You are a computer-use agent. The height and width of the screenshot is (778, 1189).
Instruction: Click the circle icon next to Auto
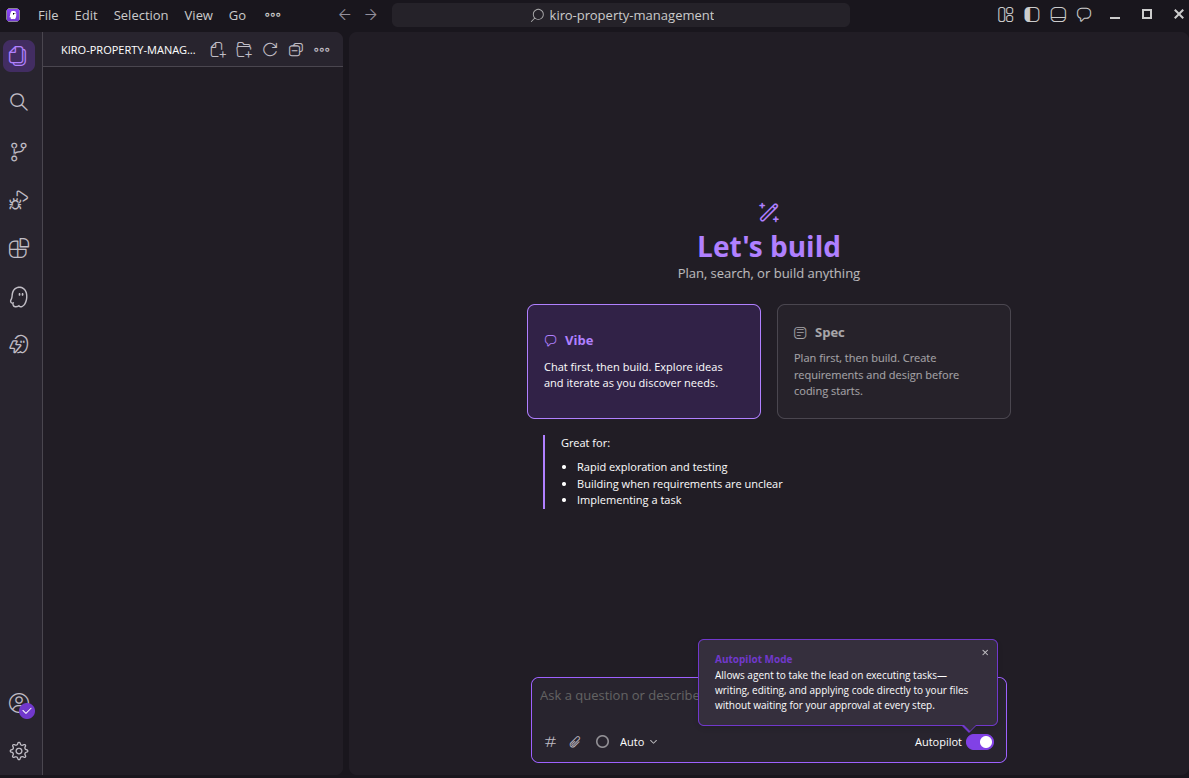tap(602, 742)
